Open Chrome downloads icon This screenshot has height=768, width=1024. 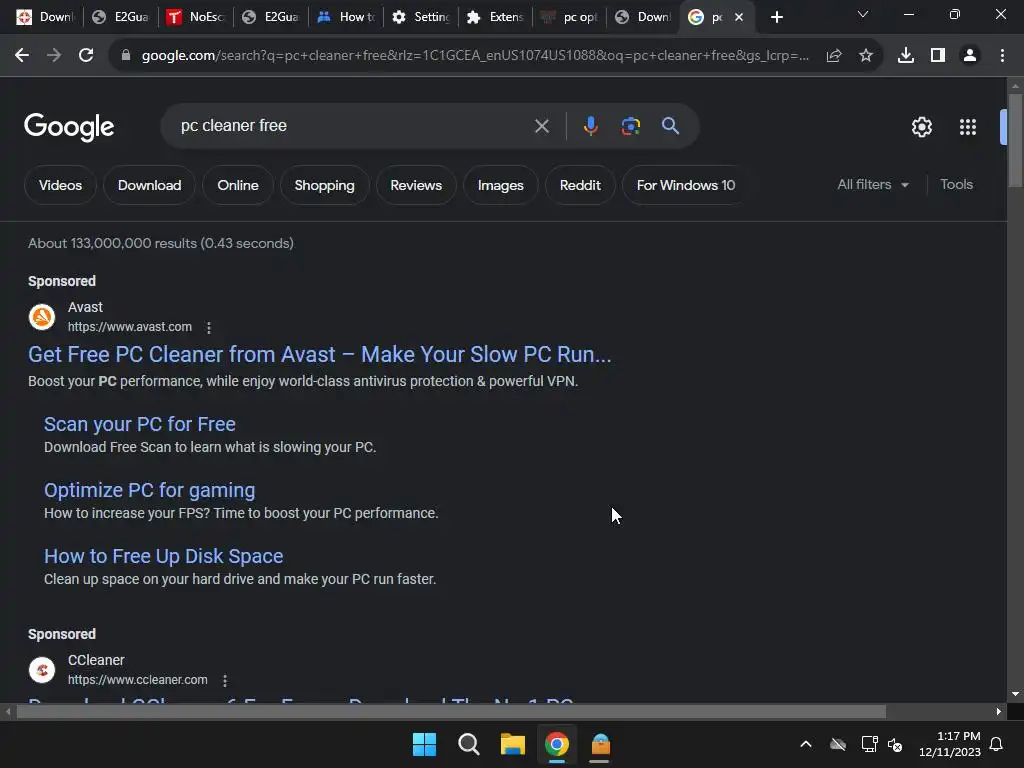906,56
